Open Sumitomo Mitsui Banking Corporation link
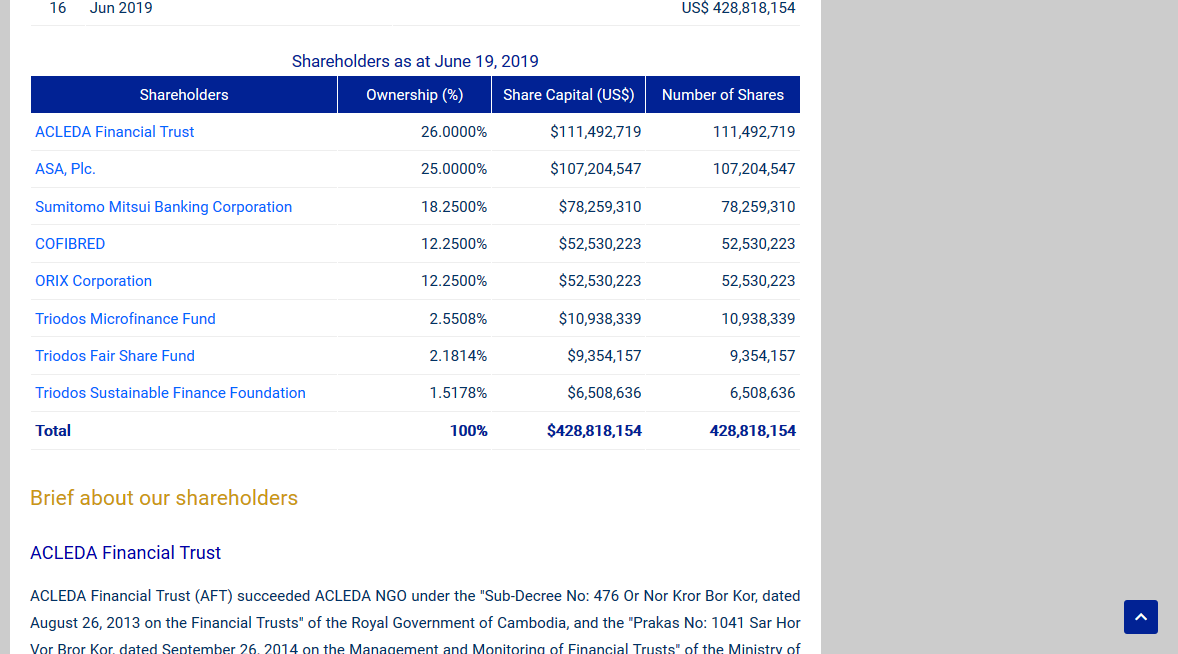The height and width of the screenshot is (654, 1178). tap(163, 206)
